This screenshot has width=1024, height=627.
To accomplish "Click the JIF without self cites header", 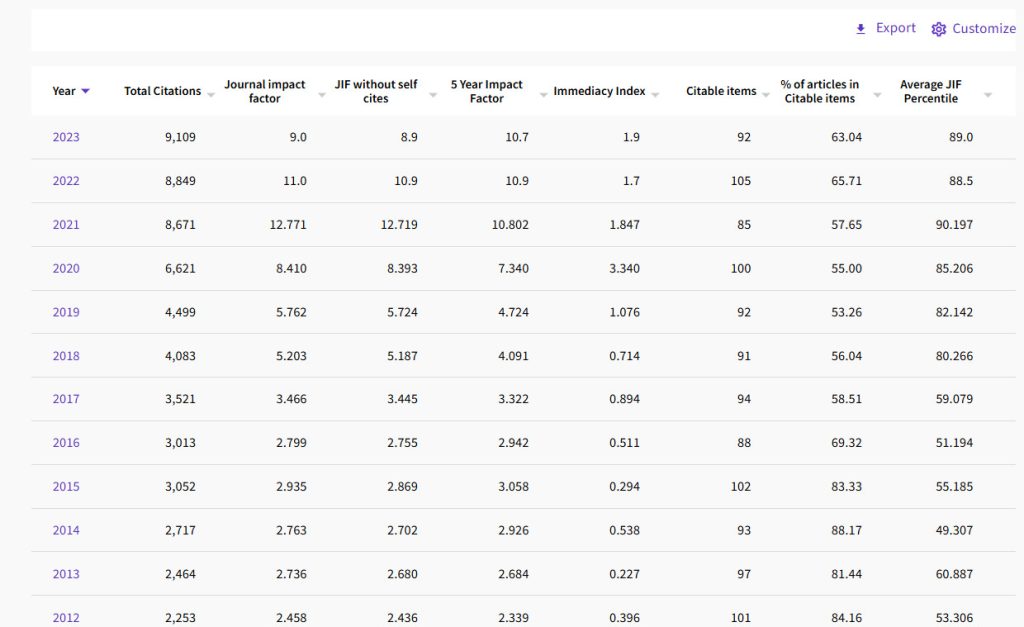I will (376, 91).
